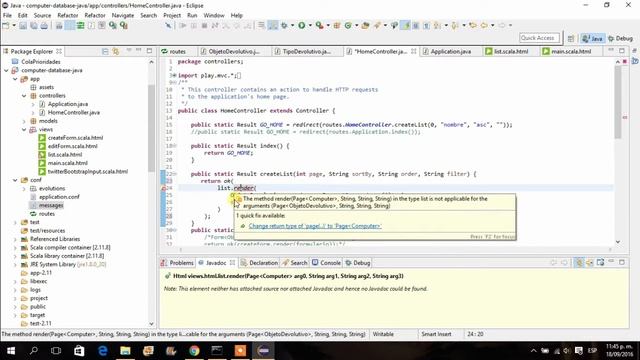Open the Window menu
This screenshot has height=360, width=640.
[214, 16]
